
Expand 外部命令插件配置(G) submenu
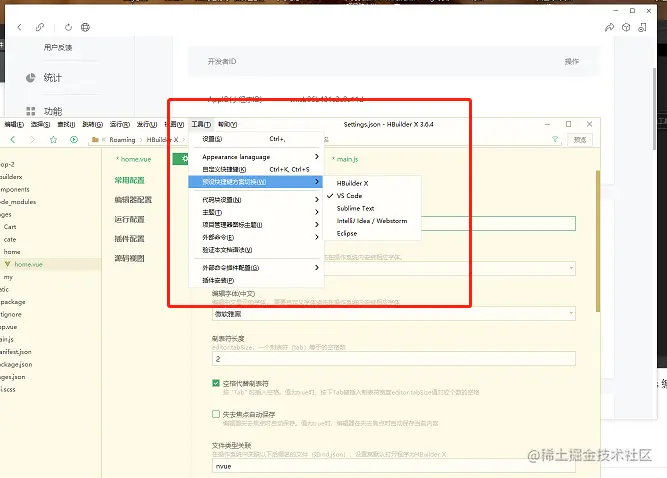pyautogui.click(x=256, y=268)
